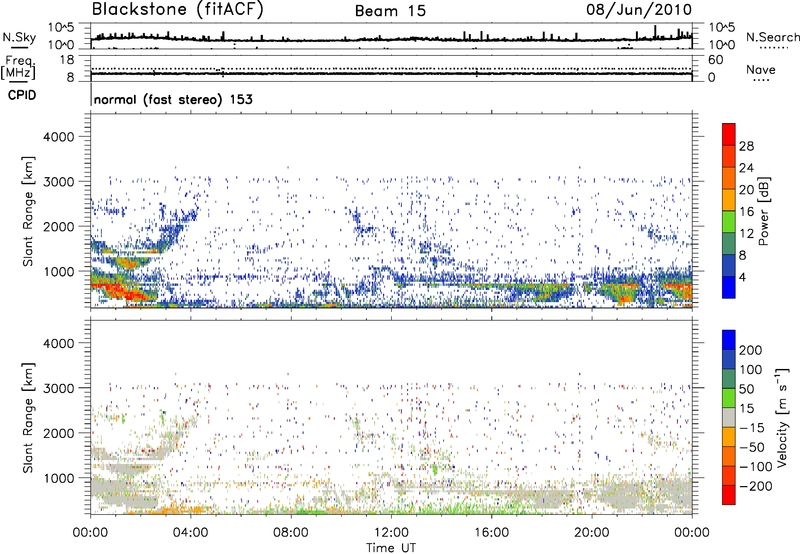Screen dimensions: 800x554
Task: Select the '1000' tick on the power panel
Action: tap(58, 271)
